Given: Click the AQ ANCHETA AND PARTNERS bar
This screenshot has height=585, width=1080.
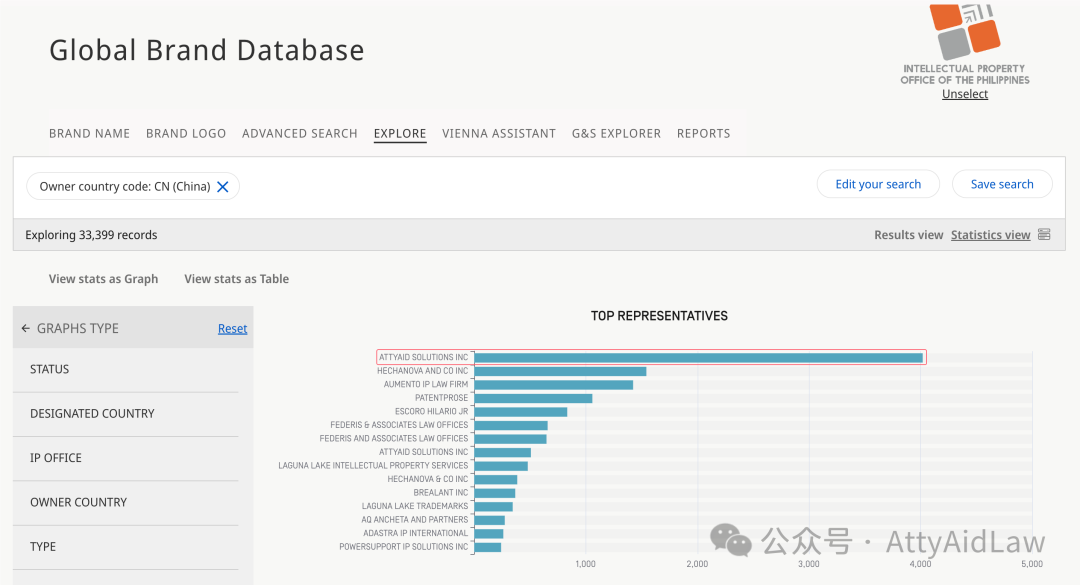Looking at the screenshot, I should click(x=490, y=520).
